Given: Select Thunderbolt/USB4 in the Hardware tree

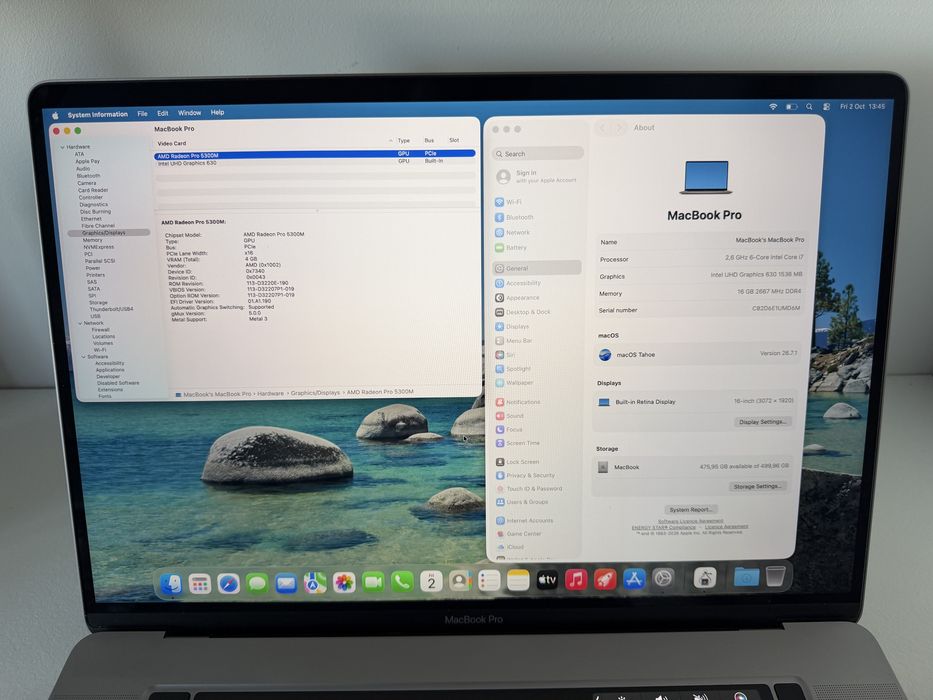Looking at the screenshot, I should (x=111, y=309).
